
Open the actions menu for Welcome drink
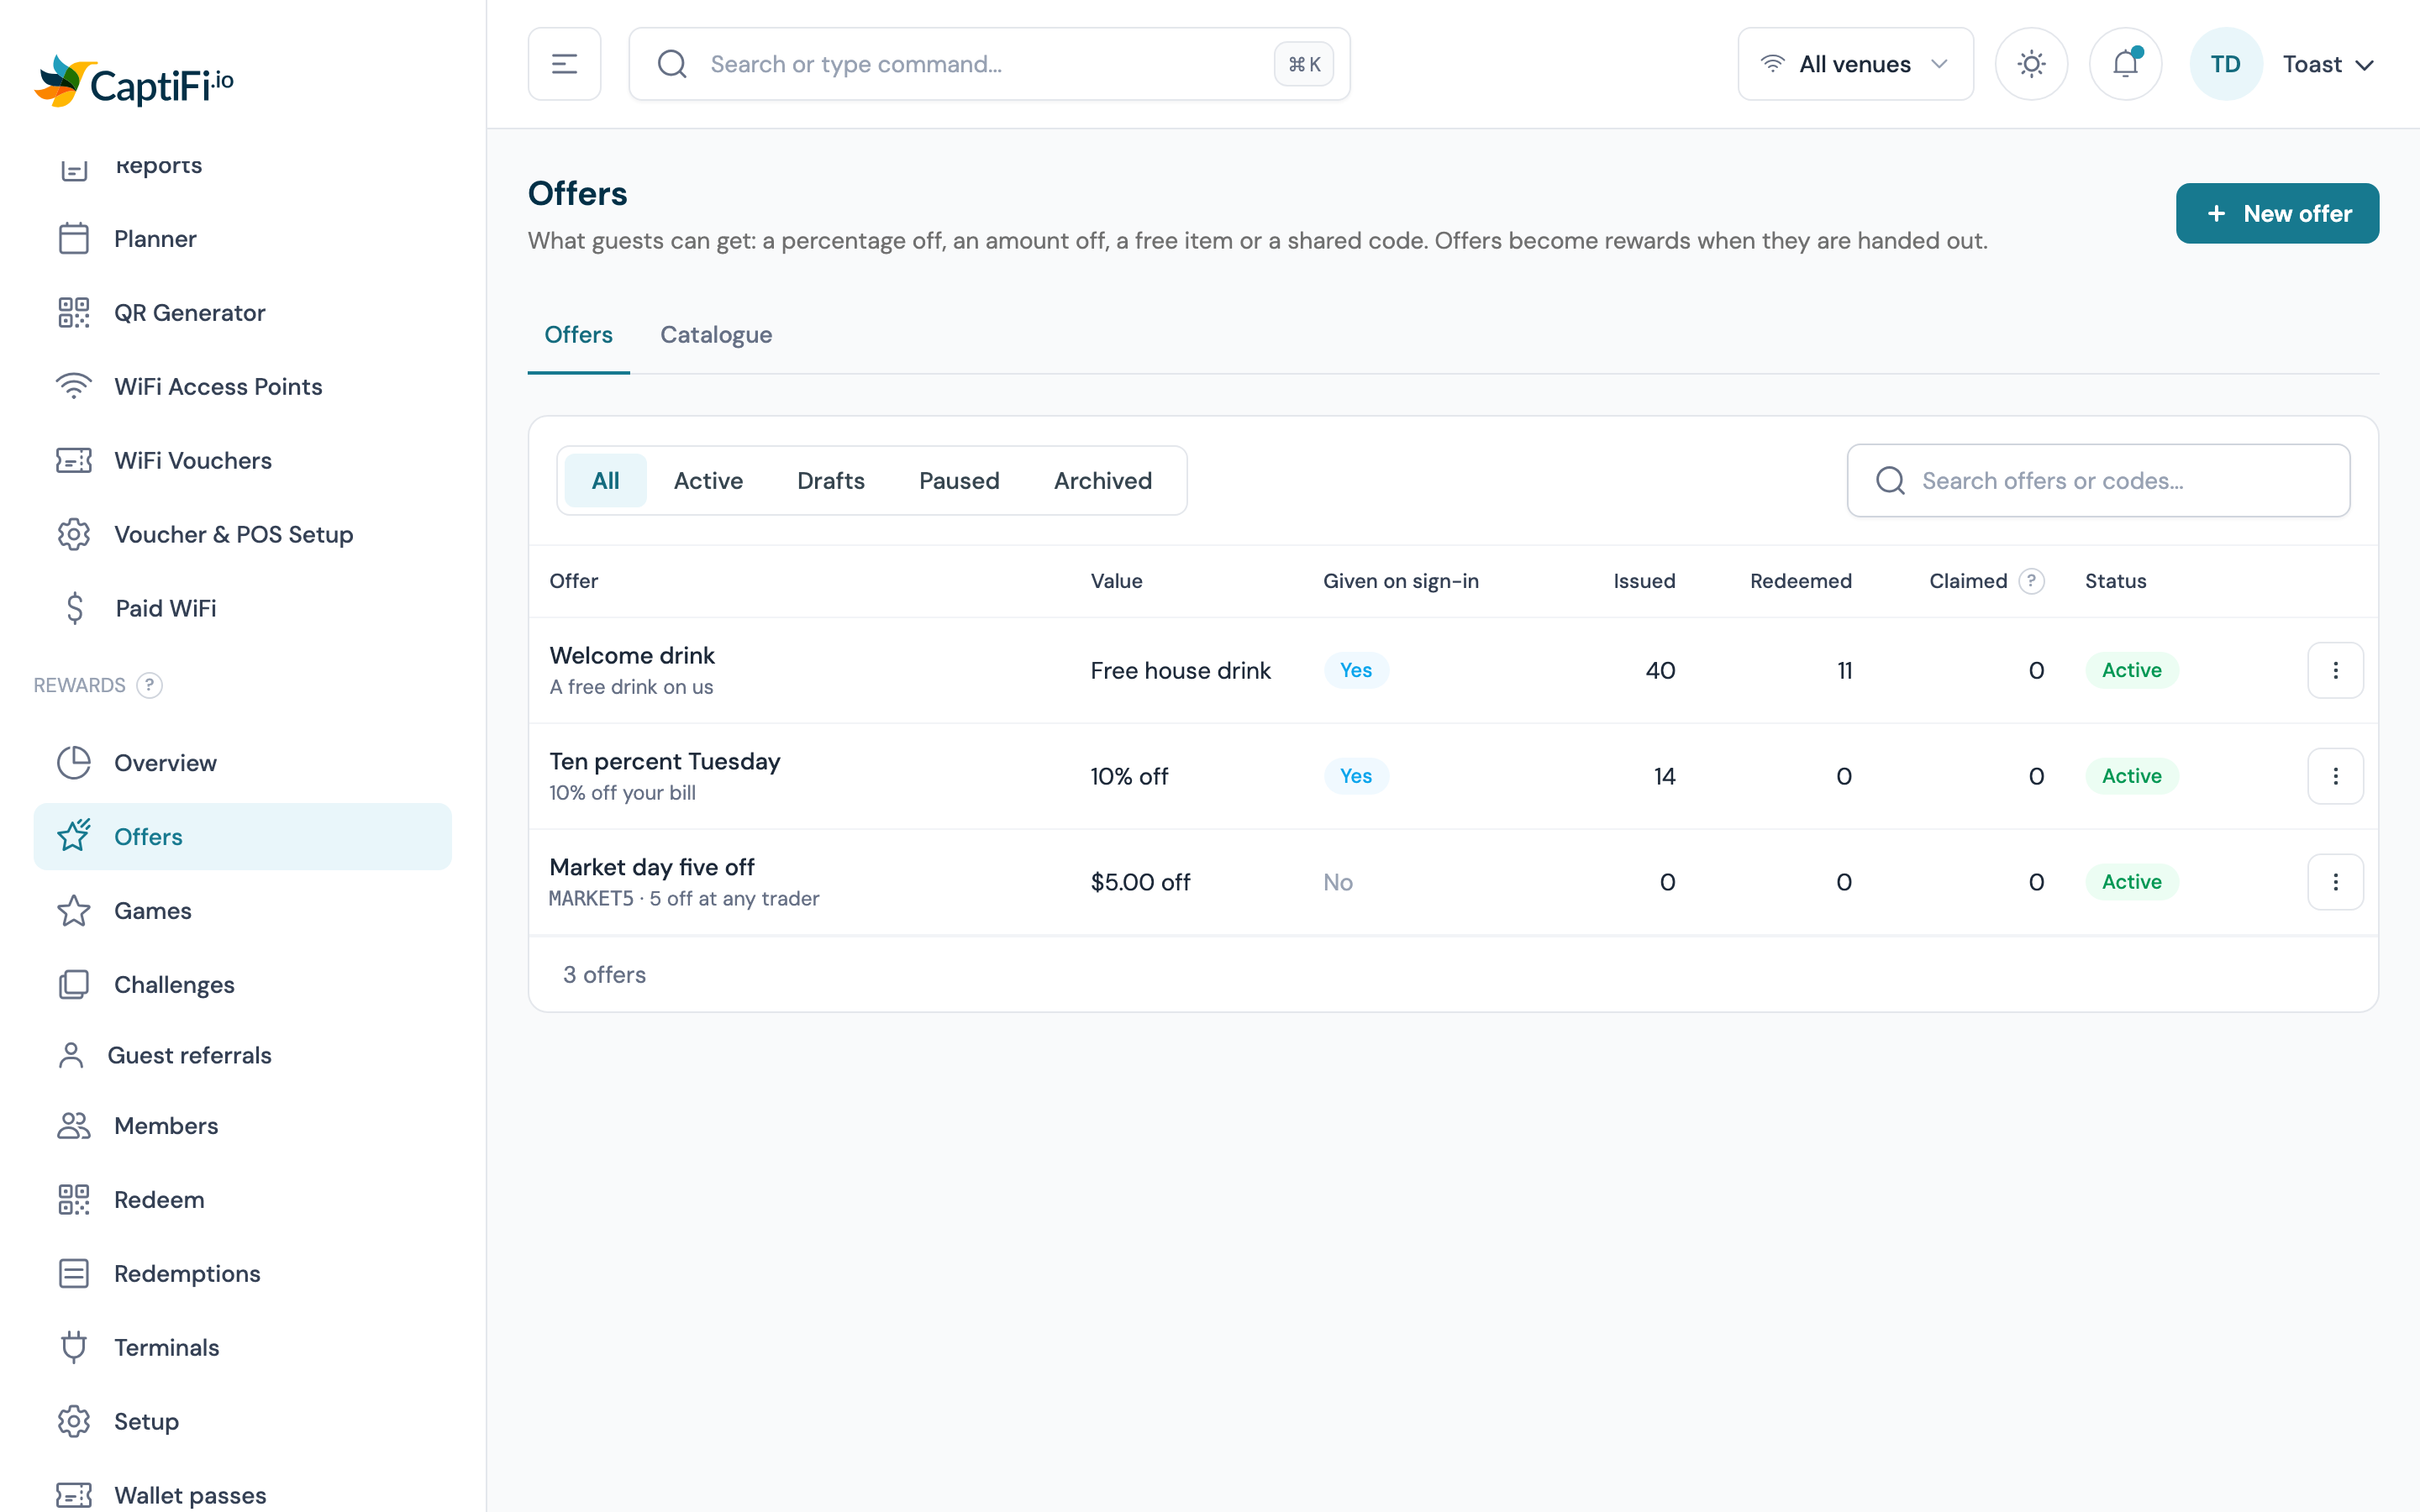click(2335, 670)
